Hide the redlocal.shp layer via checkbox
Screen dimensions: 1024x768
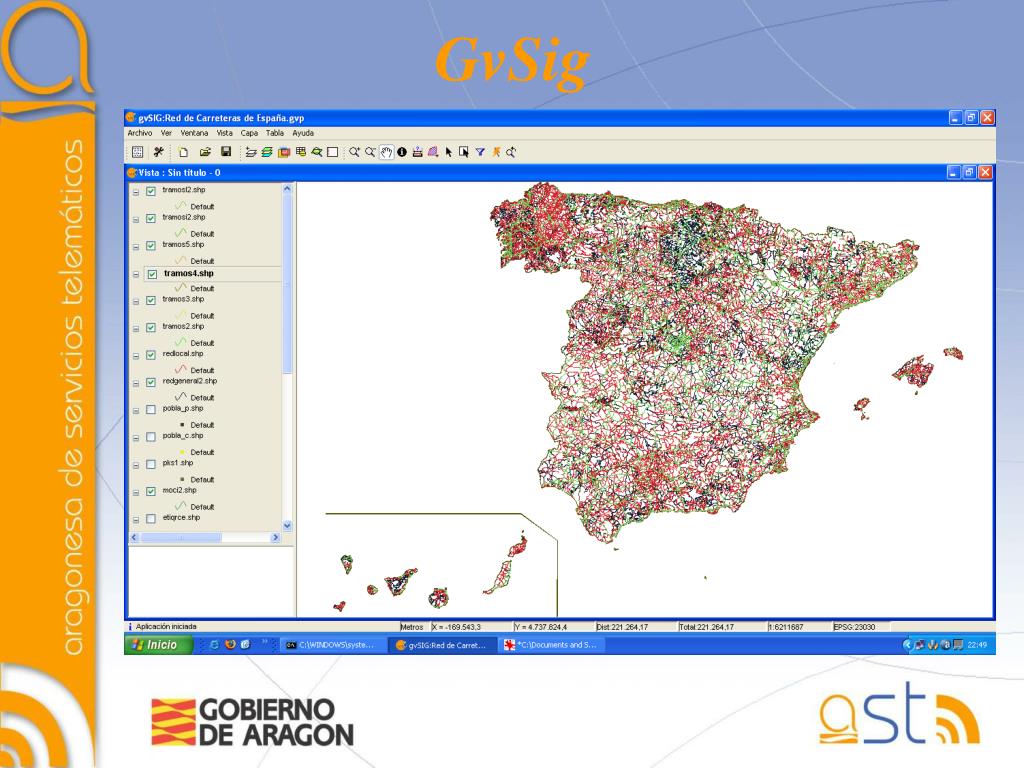coord(151,355)
